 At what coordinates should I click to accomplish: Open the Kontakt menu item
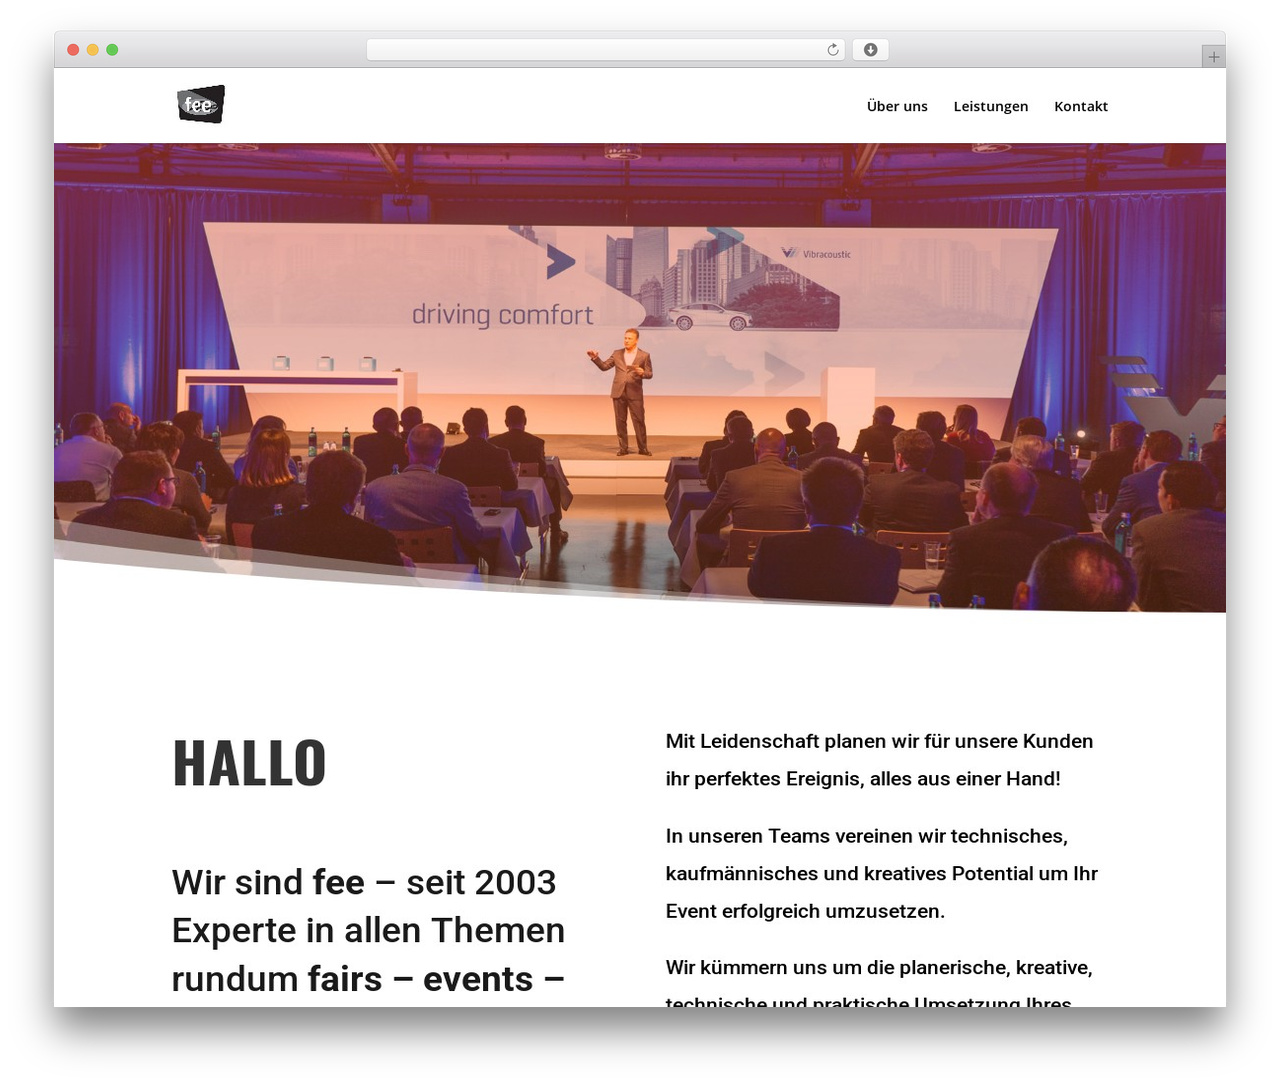point(1081,106)
